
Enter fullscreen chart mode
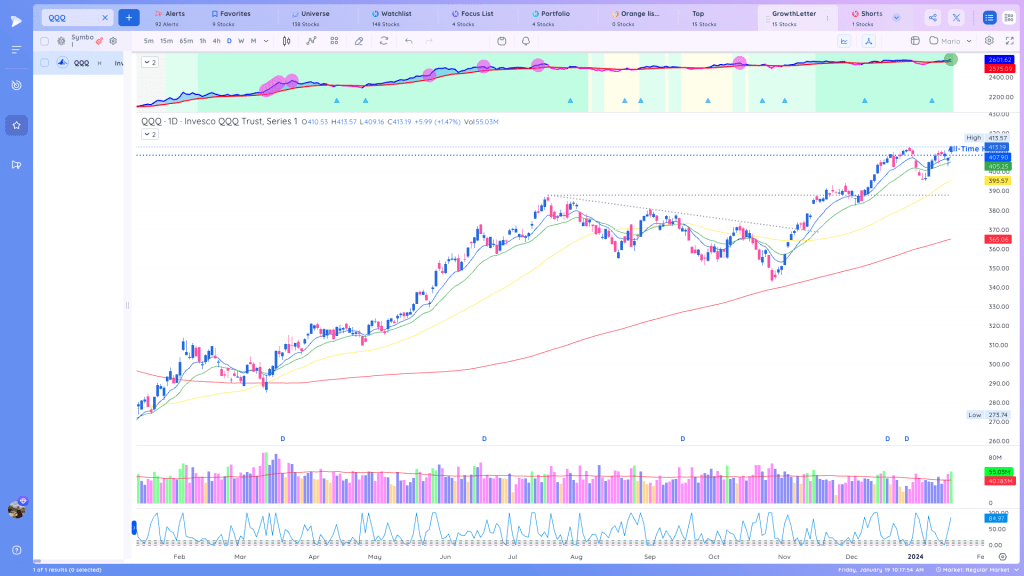coord(1010,40)
